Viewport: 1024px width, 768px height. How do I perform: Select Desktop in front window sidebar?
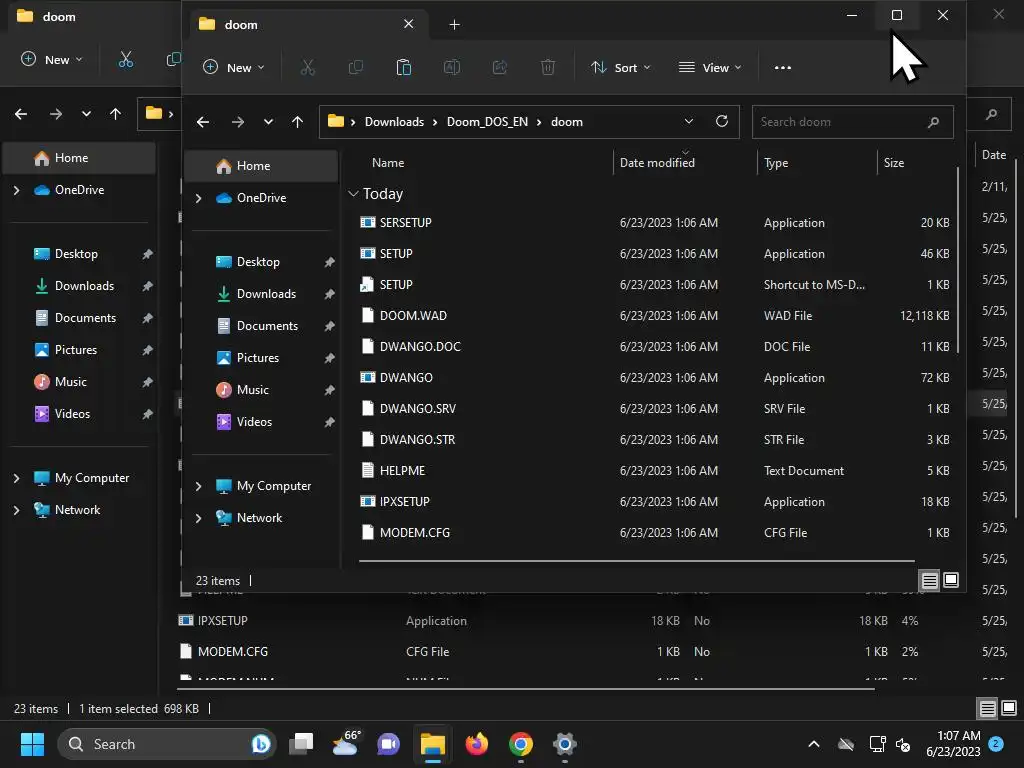point(261,262)
